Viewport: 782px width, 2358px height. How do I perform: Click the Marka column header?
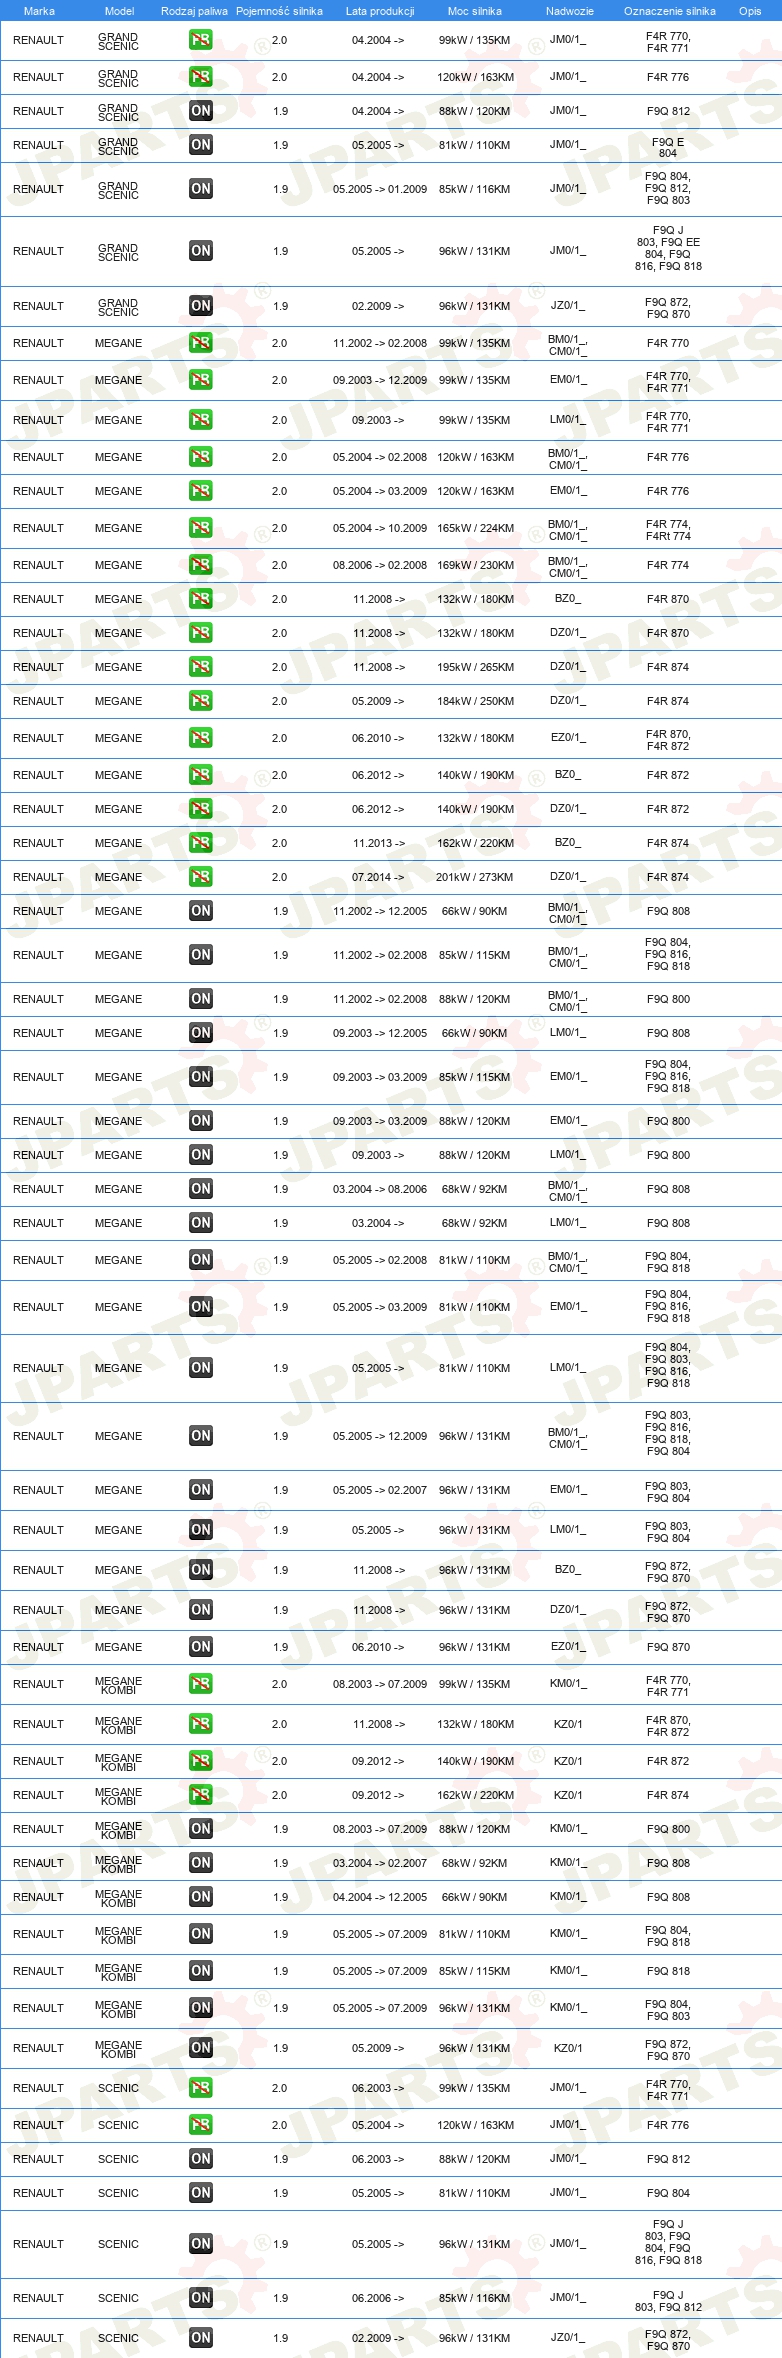(39, 11)
